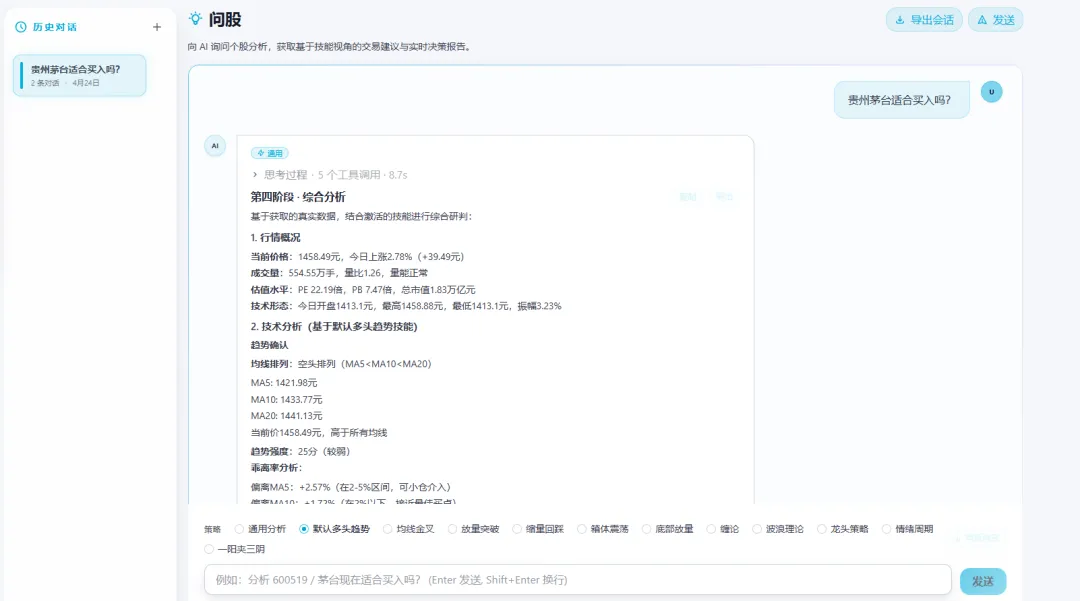Image resolution: width=1080 pixels, height=601 pixels.
Task: Select the 底部放量 strategy radio
Action: coord(647,529)
